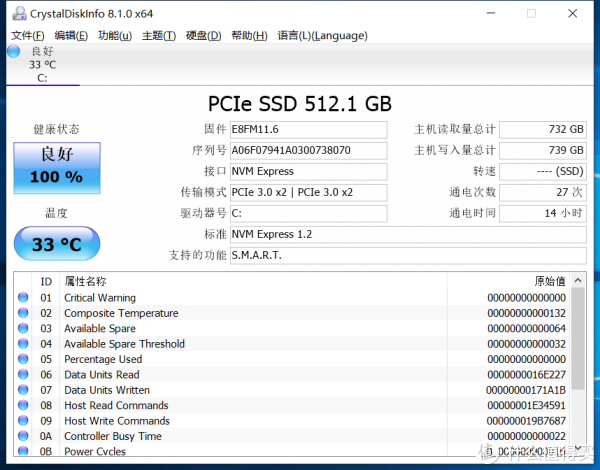Click the 属性名称 column header
600x470 pixels.
(253, 282)
